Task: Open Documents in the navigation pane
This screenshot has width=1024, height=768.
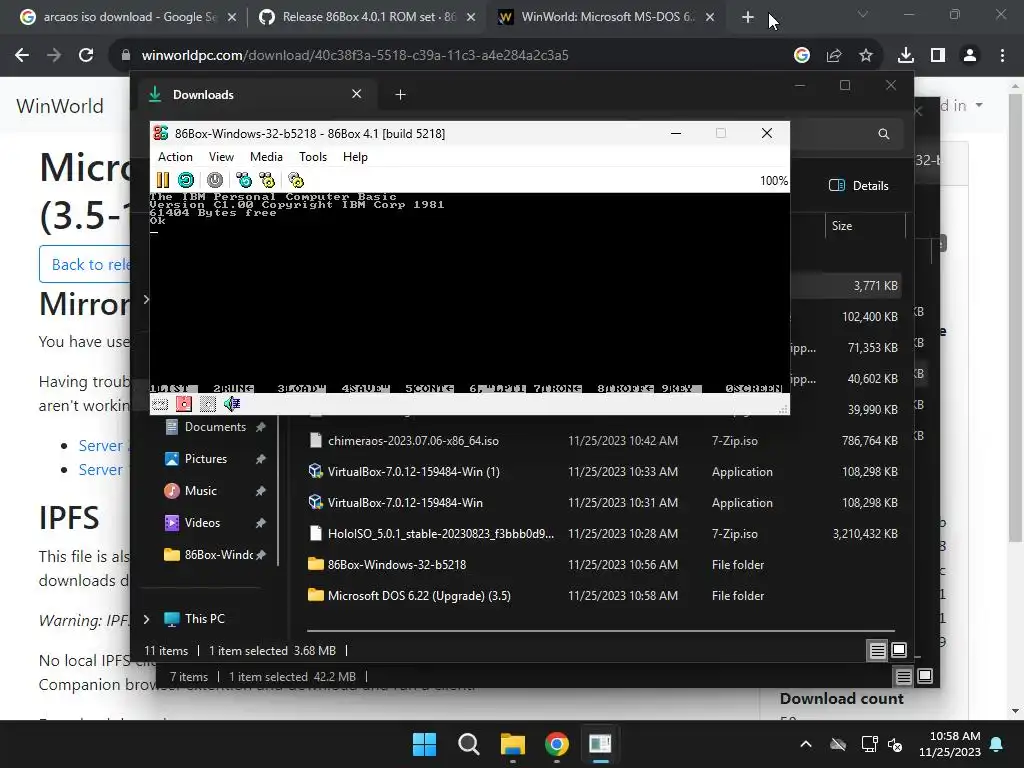Action: click(215, 427)
